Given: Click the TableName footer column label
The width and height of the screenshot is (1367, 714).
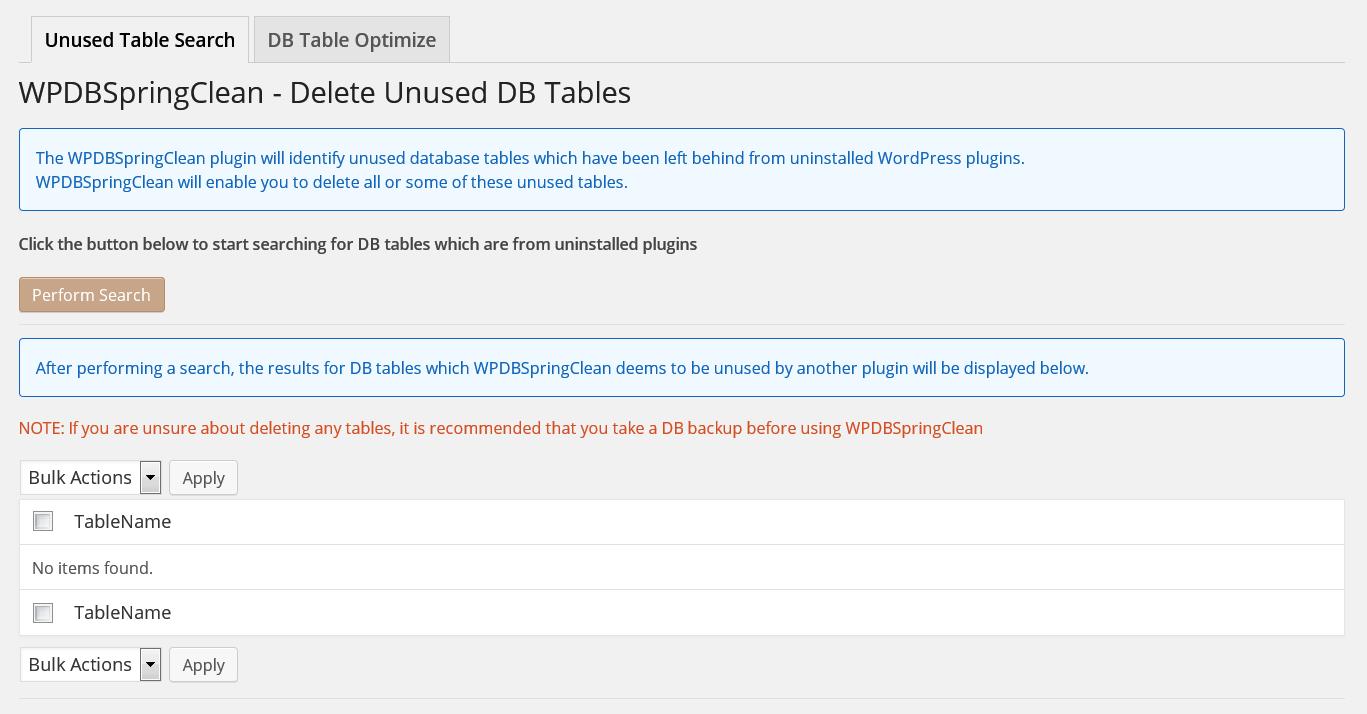Looking at the screenshot, I should [x=122, y=612].
